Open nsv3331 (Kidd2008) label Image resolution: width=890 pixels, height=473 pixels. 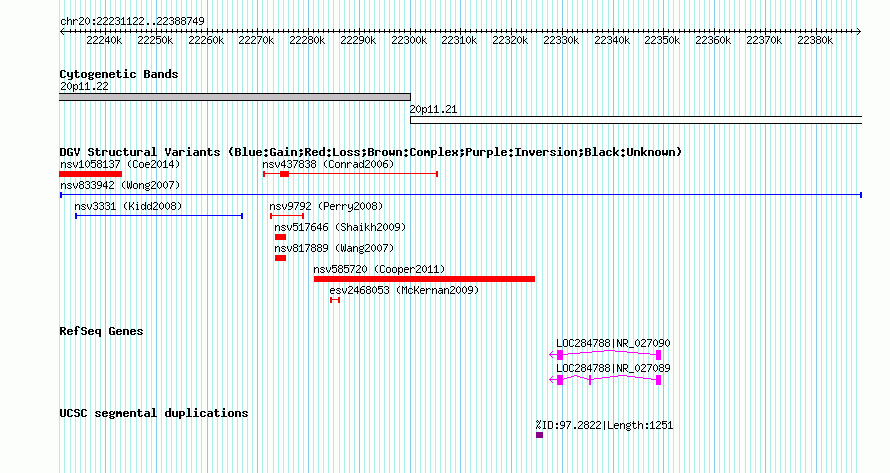[x=128, y=206]
